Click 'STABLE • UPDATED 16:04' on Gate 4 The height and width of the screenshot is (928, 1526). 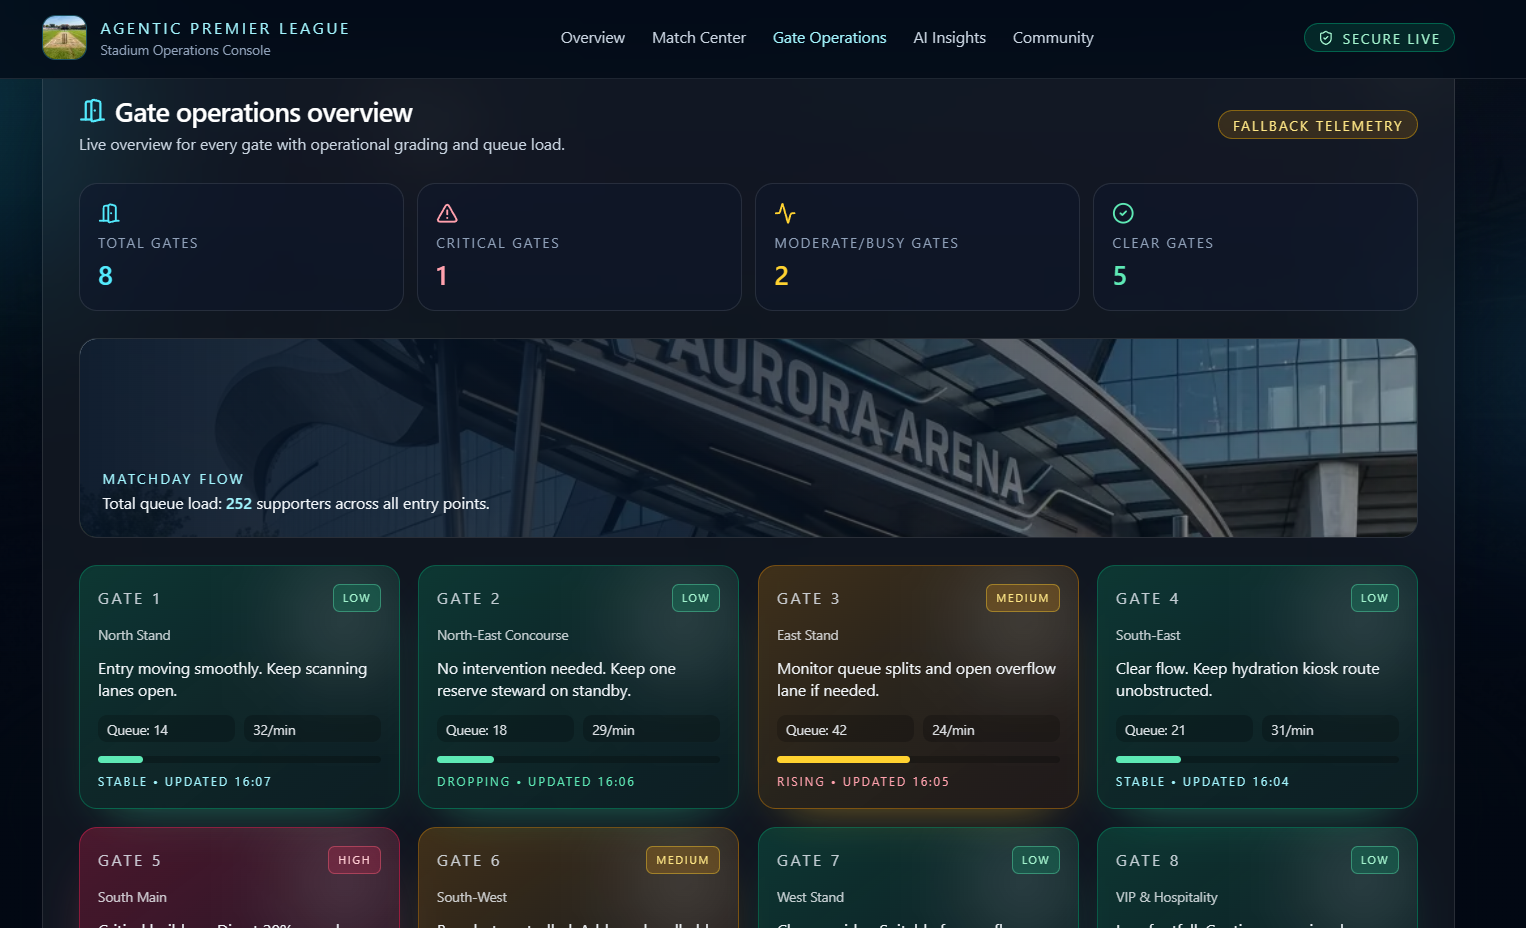1203,782
